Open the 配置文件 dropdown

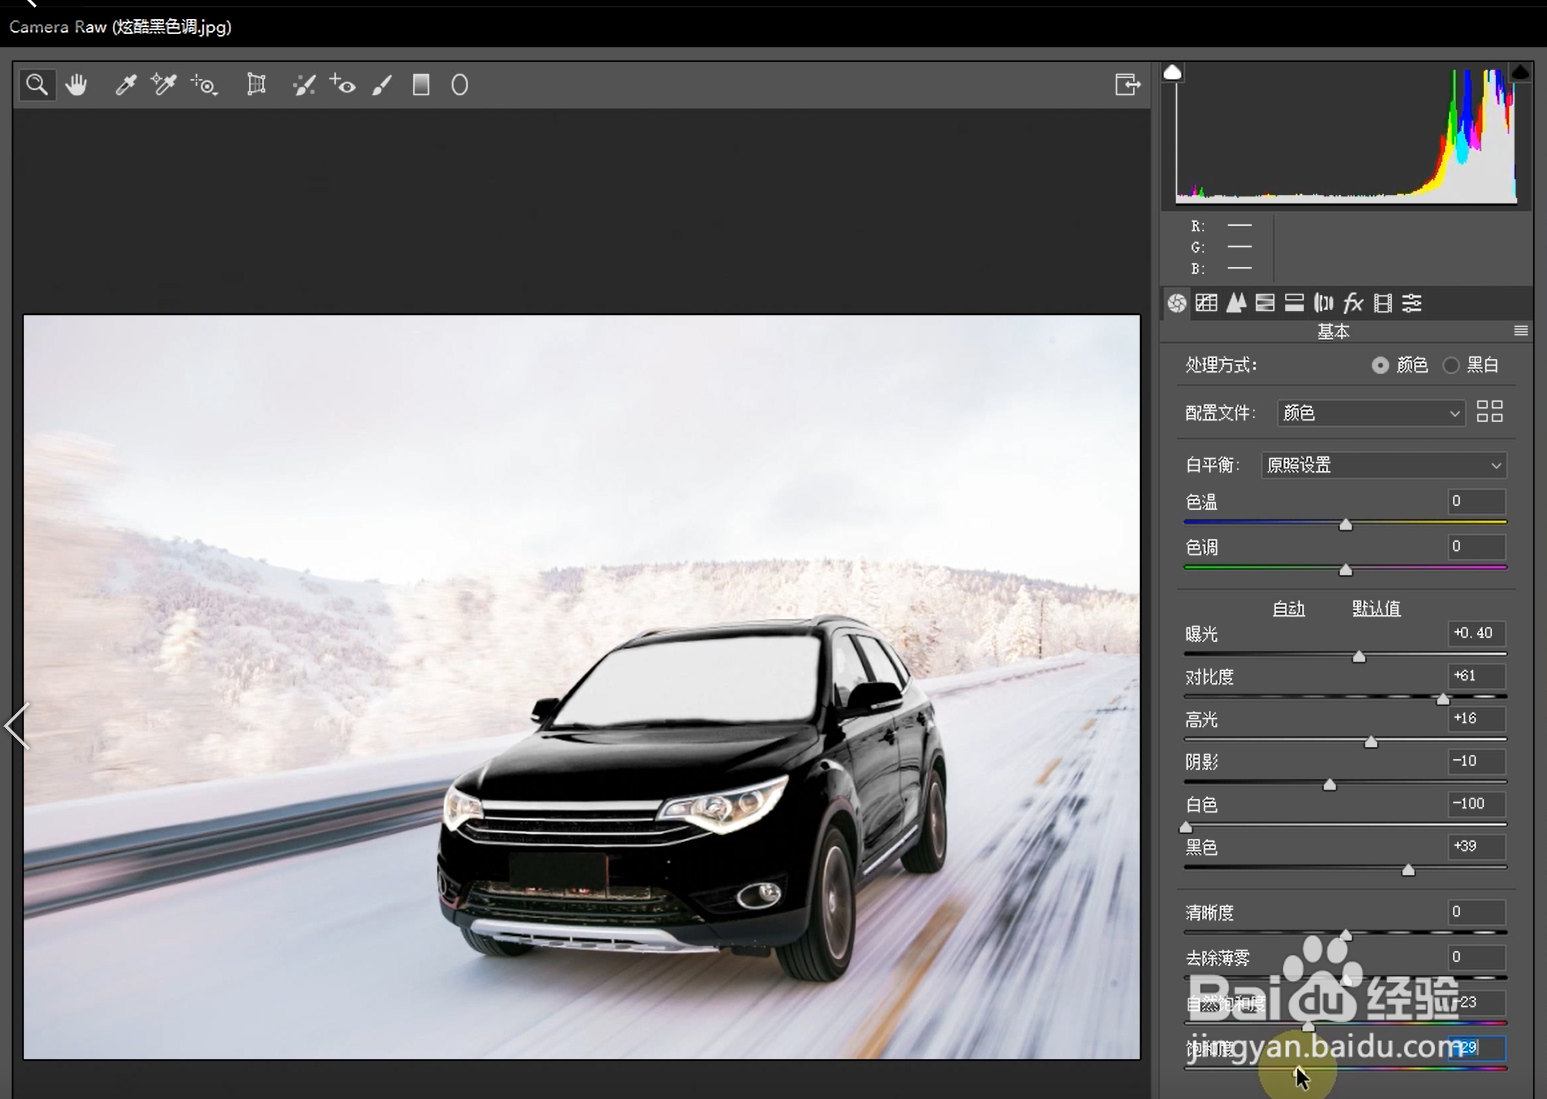point(1371,413)
